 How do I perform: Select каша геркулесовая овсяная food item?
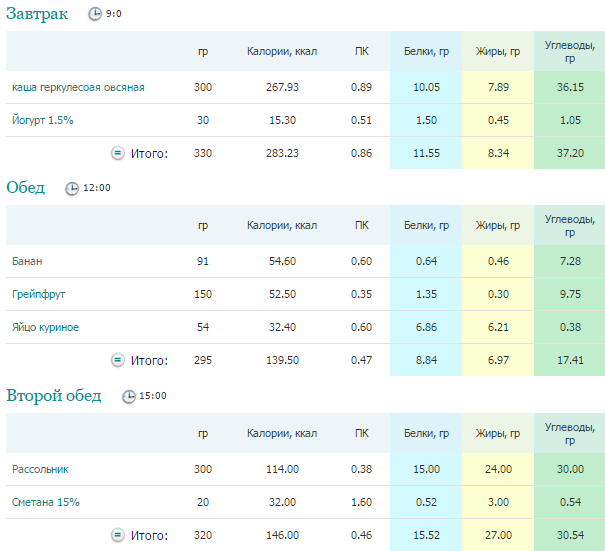pos(78,87)
